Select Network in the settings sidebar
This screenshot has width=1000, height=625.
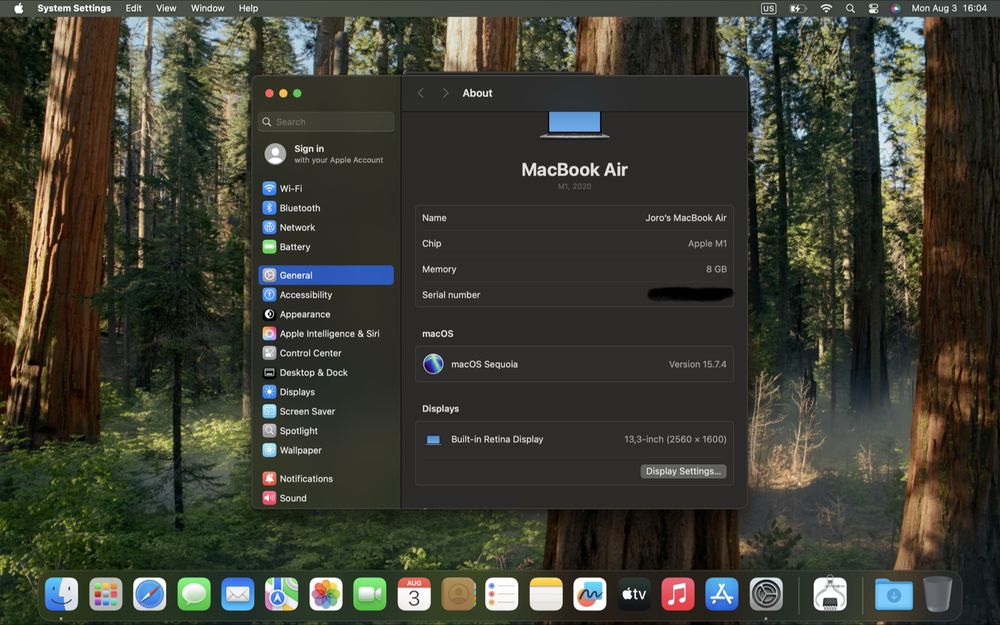tap(326, 227)
